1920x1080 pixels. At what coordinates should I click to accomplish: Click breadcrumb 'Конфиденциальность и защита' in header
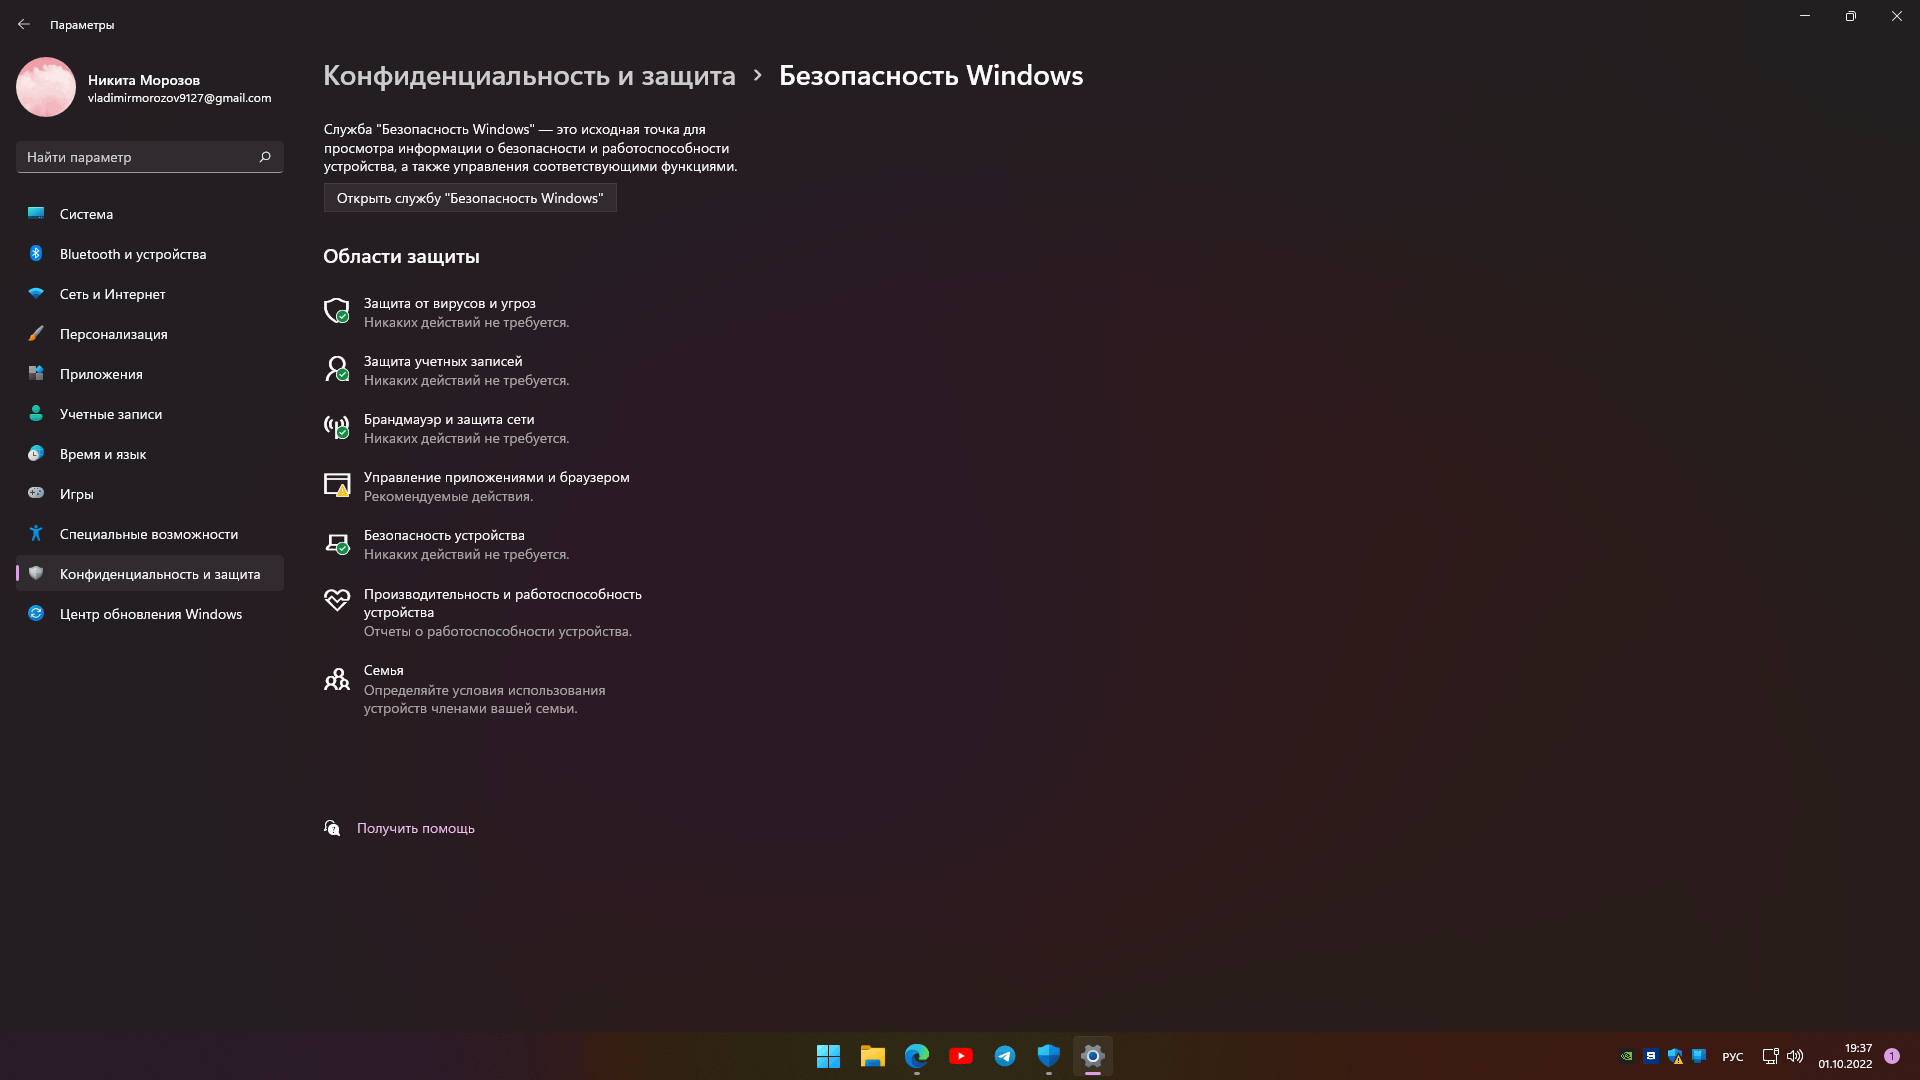point(529,76)
